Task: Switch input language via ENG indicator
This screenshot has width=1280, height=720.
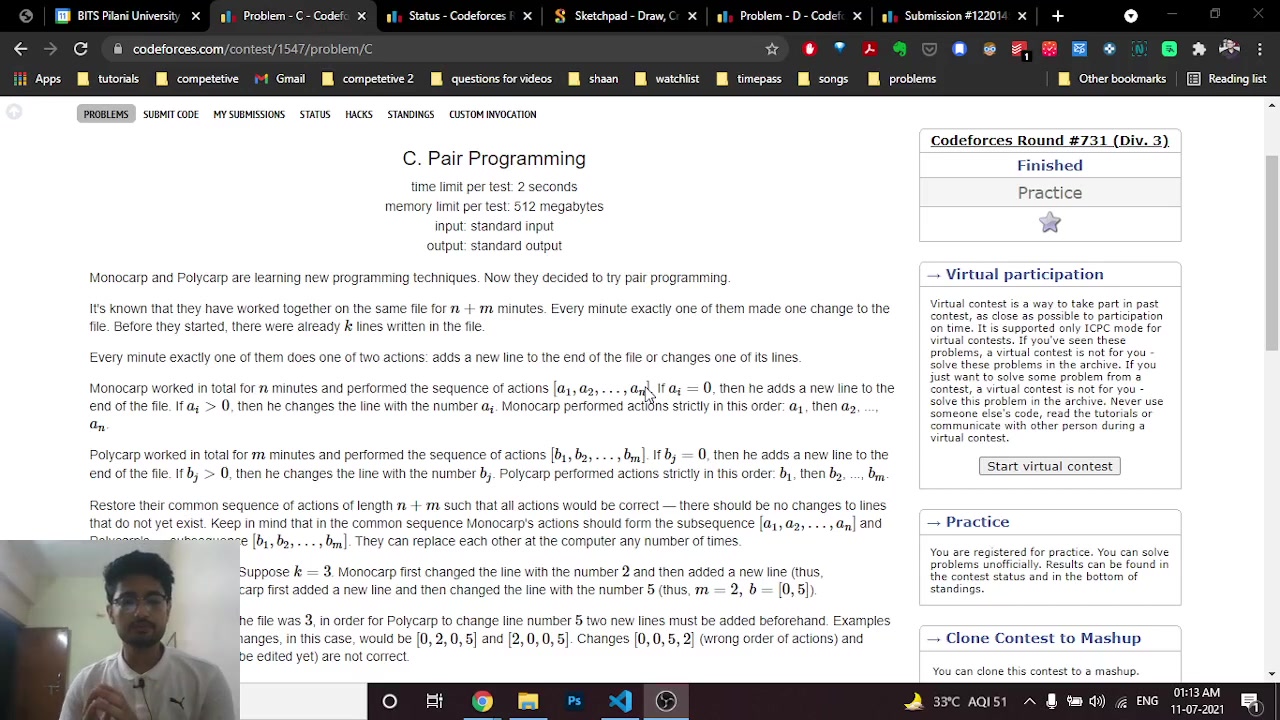Action: (1147, 701)
